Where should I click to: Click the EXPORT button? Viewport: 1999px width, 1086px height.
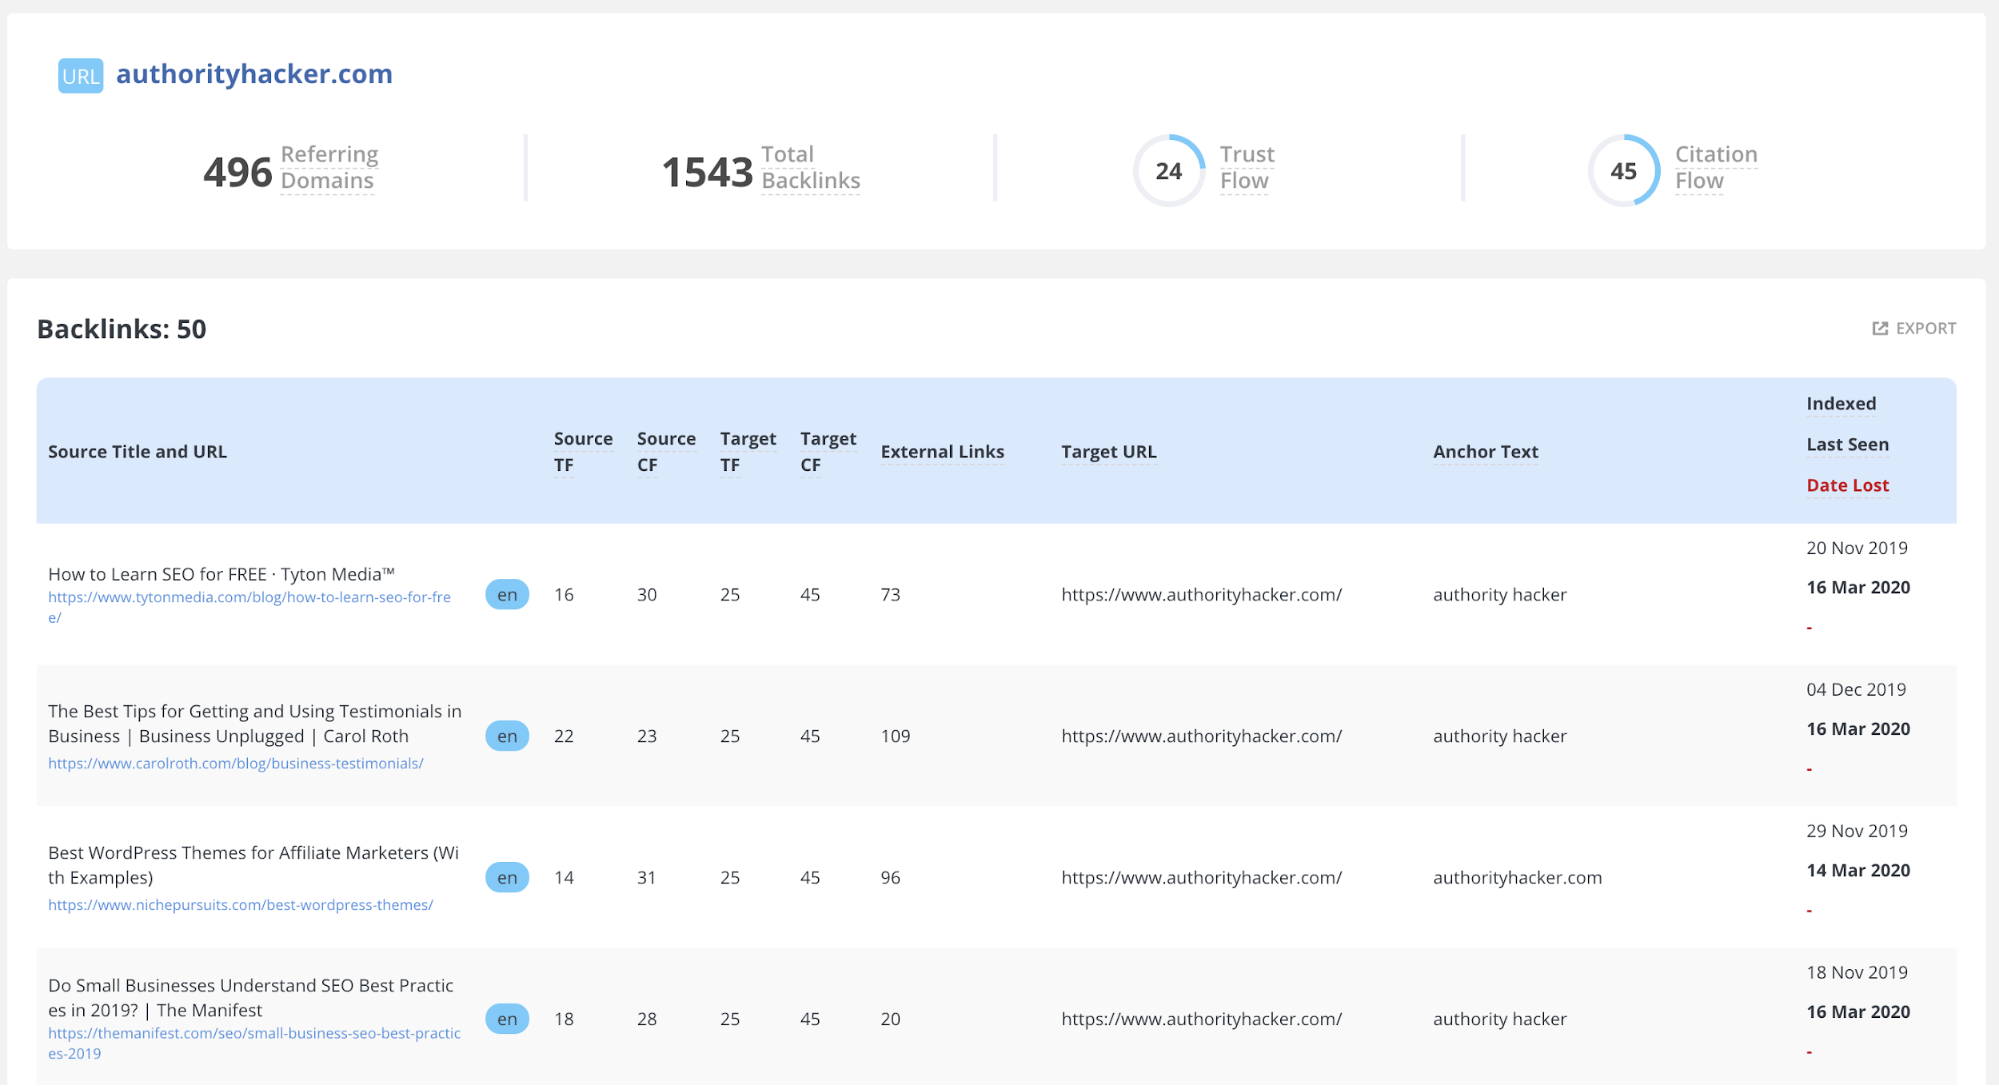click(x=1914, y=328)
